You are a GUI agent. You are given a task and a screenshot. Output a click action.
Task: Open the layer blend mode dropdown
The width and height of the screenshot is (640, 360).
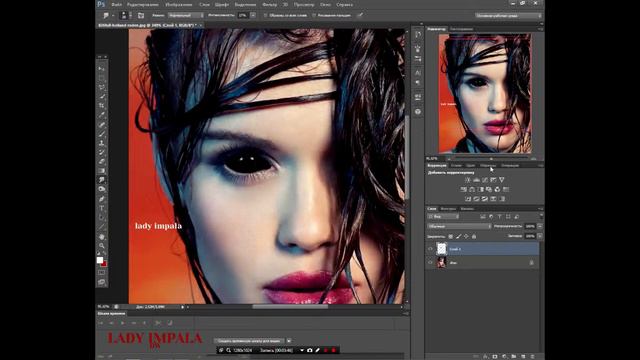pyautogui.click(x=459, y=226)
